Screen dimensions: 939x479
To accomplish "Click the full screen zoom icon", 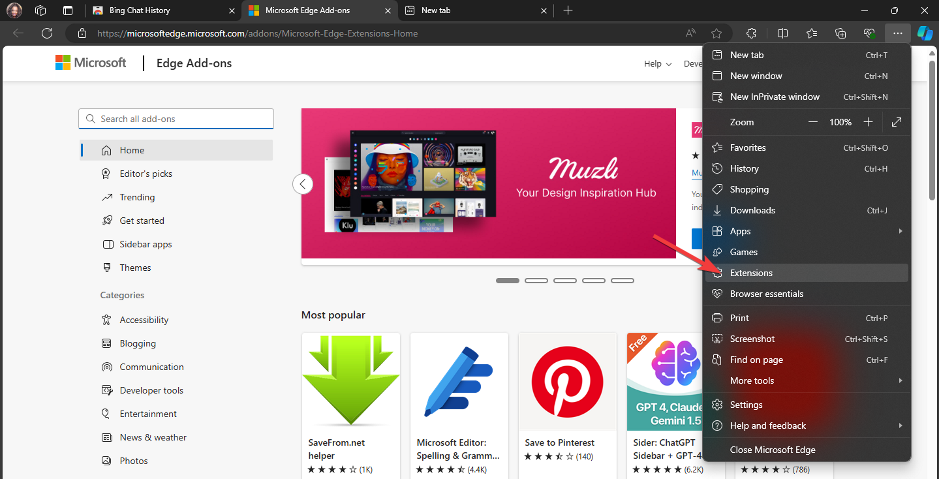I will tap(896, 122).
